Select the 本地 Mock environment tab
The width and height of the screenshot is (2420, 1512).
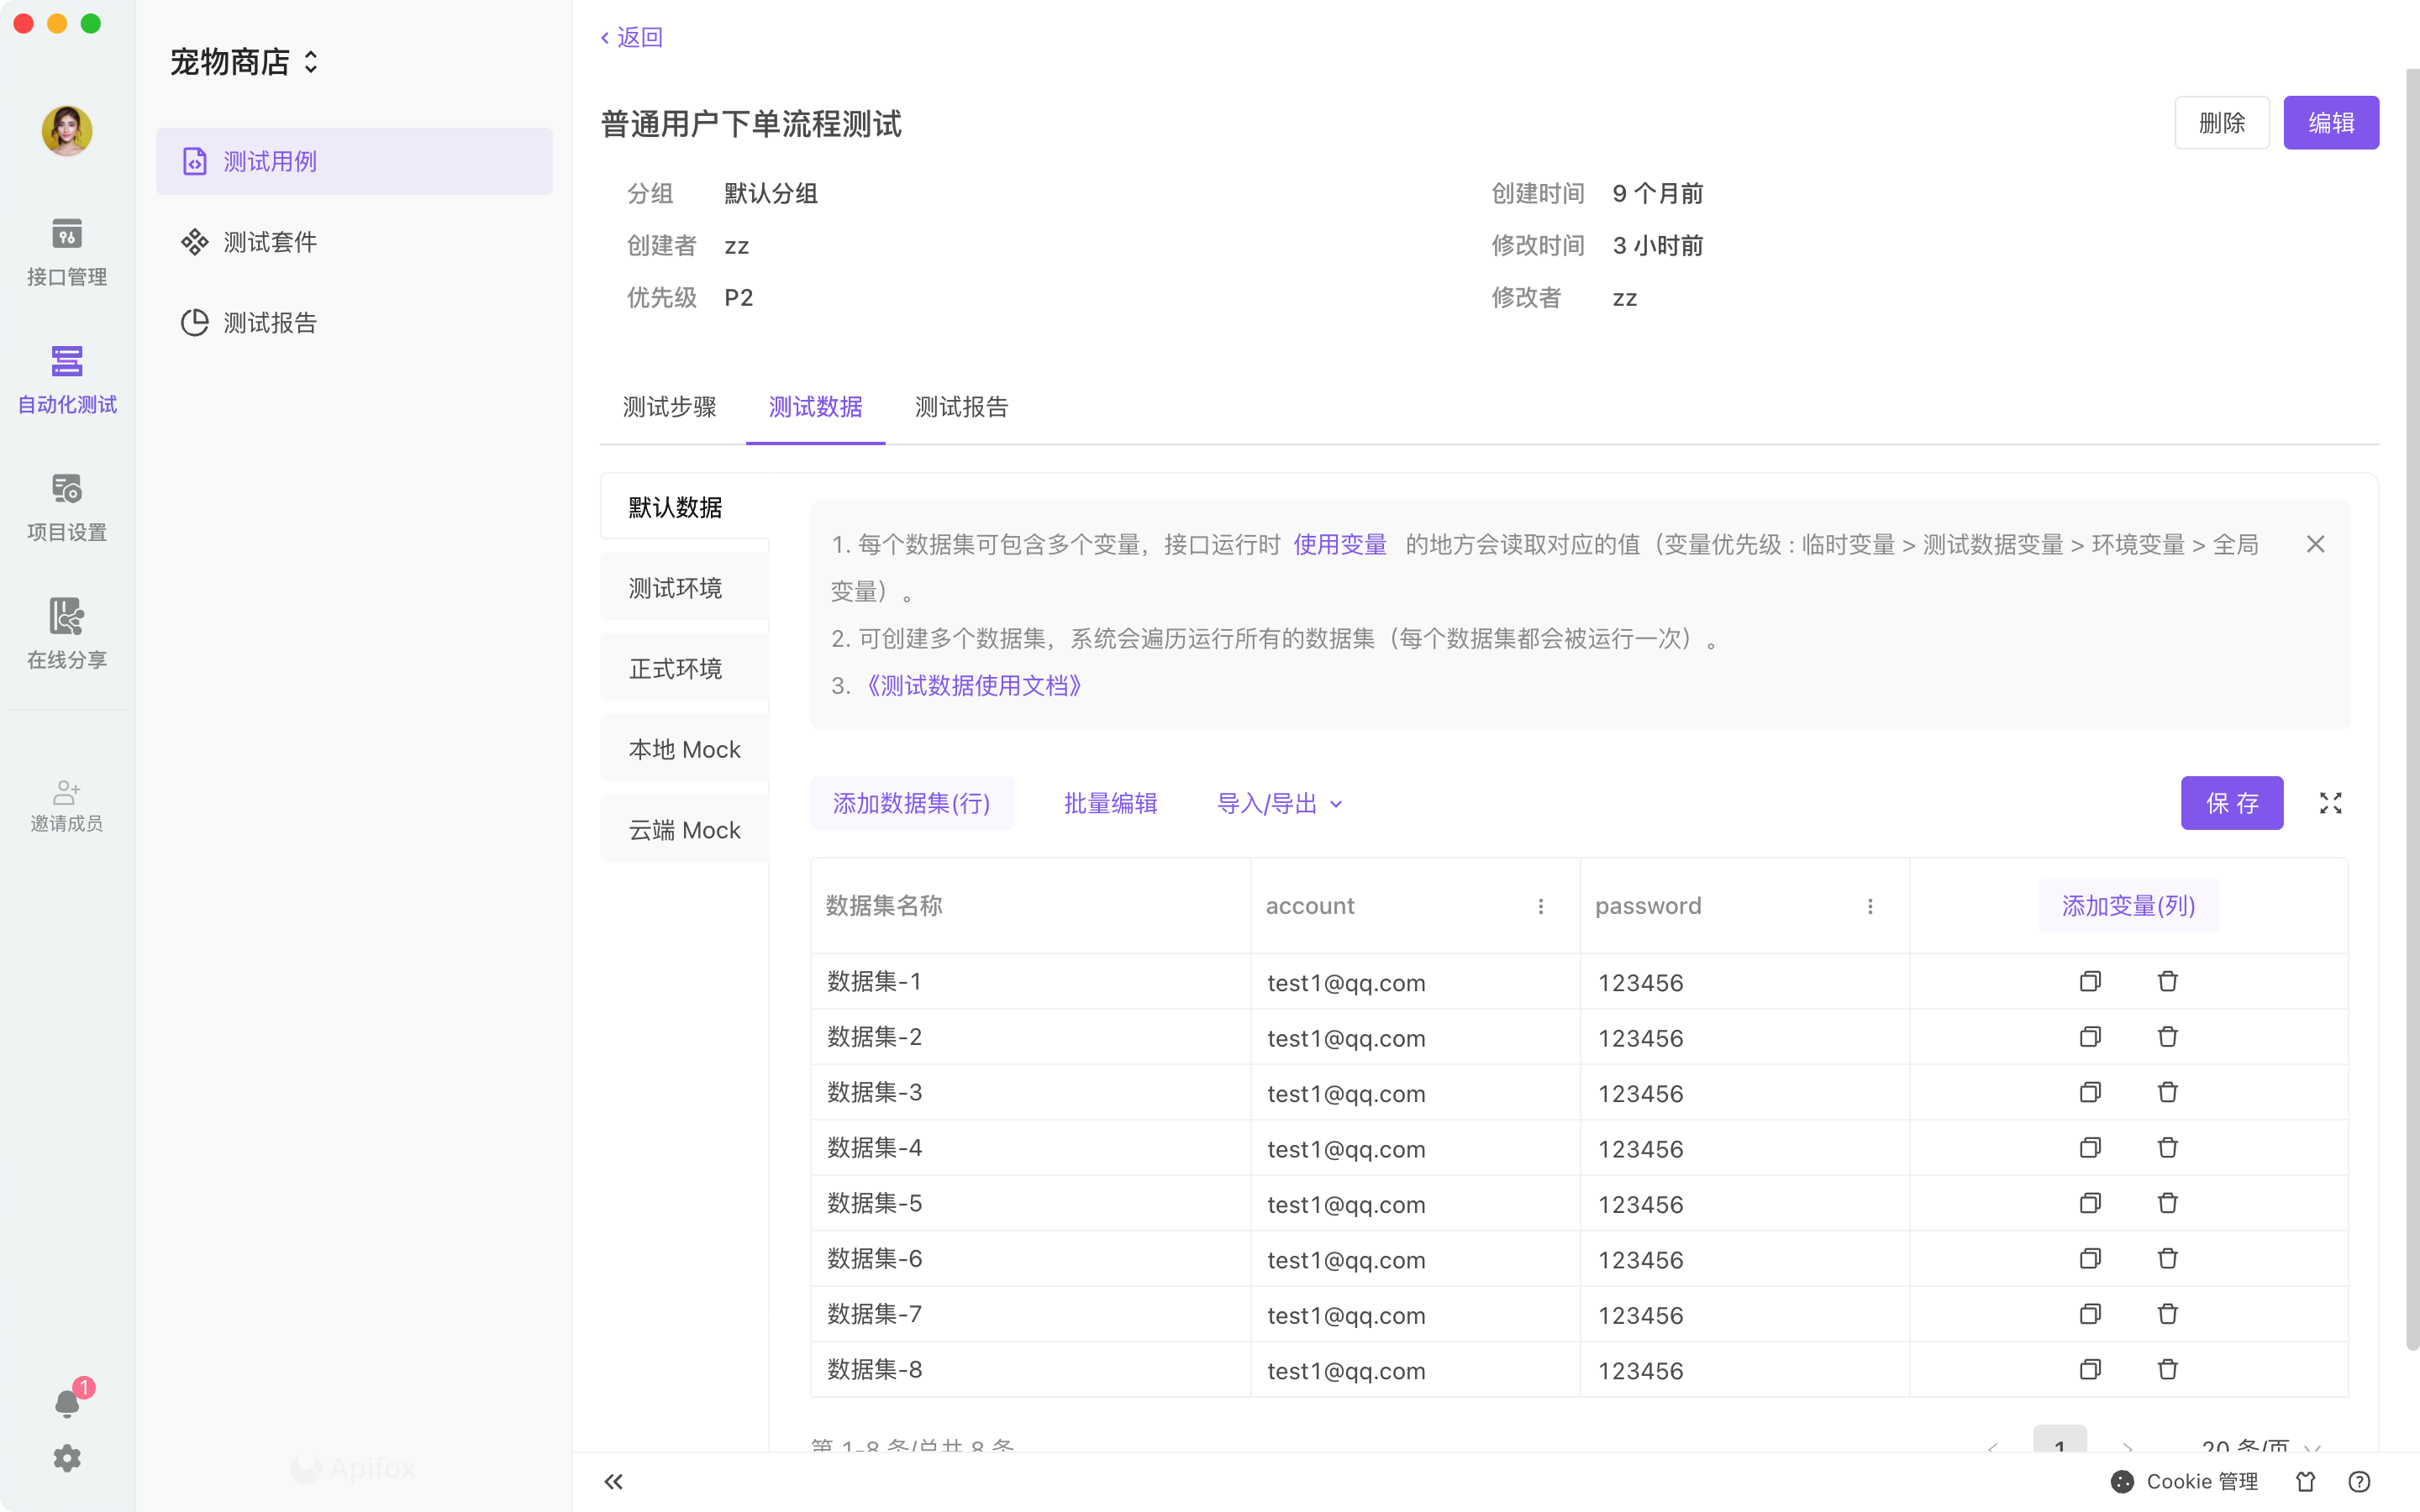(684, 749)
